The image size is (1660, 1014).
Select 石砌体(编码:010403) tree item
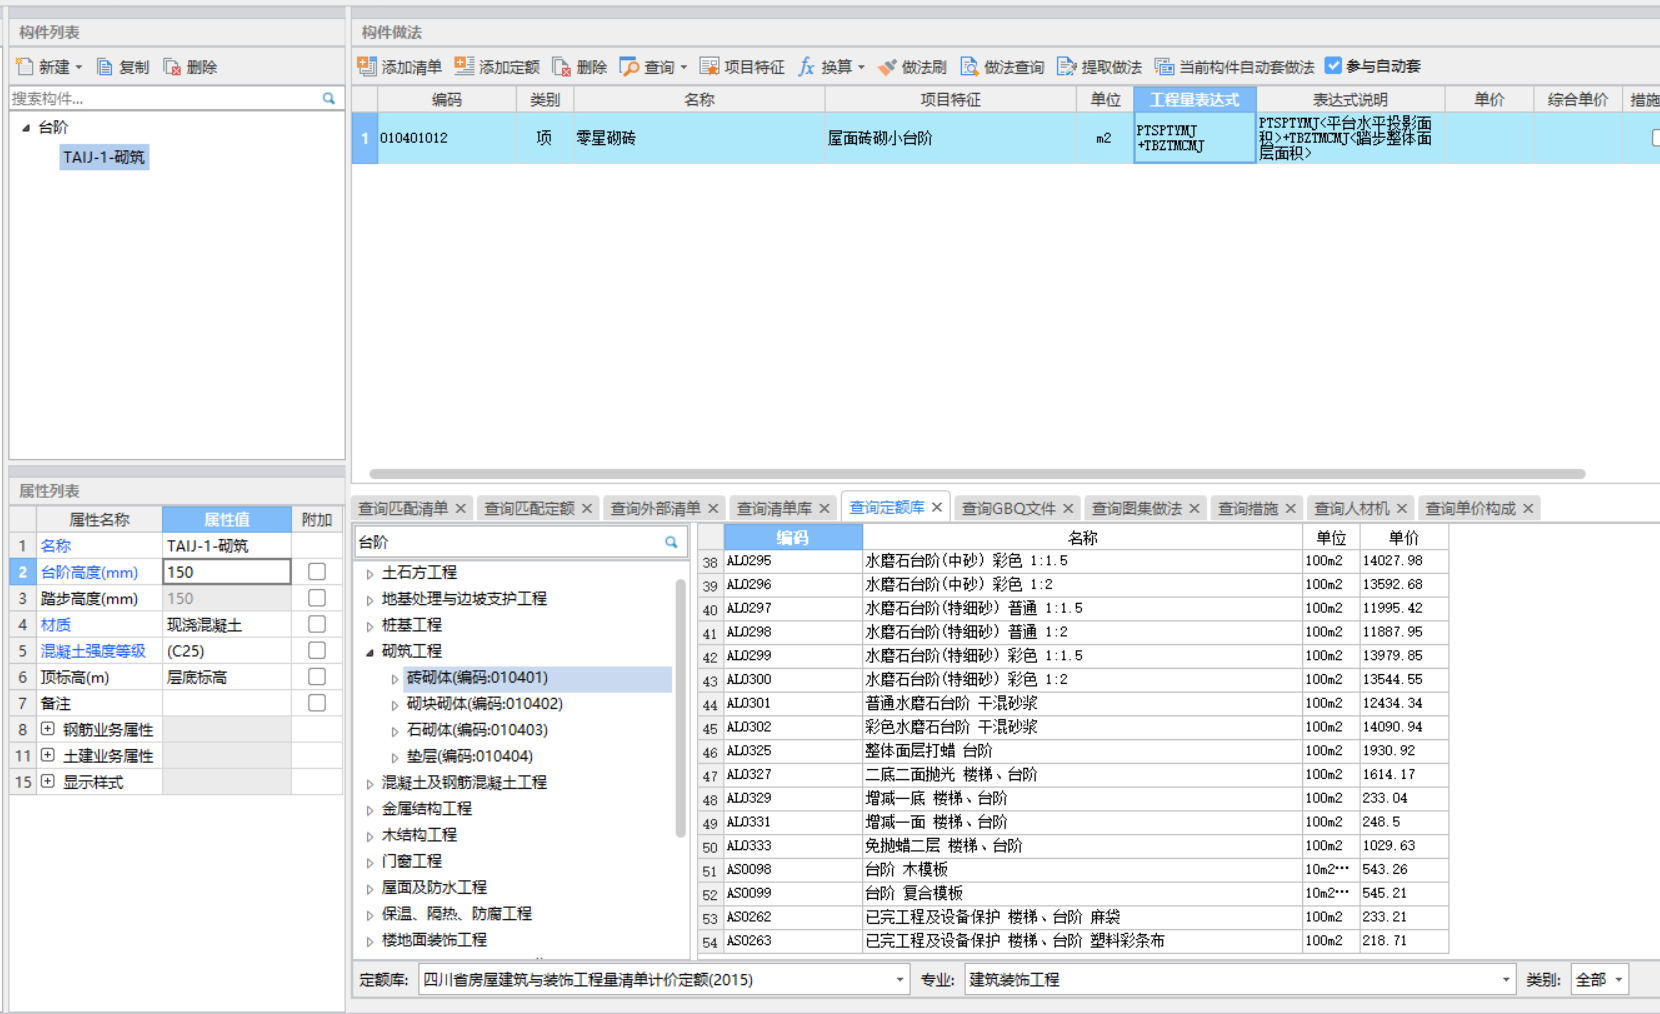(477, 730)
